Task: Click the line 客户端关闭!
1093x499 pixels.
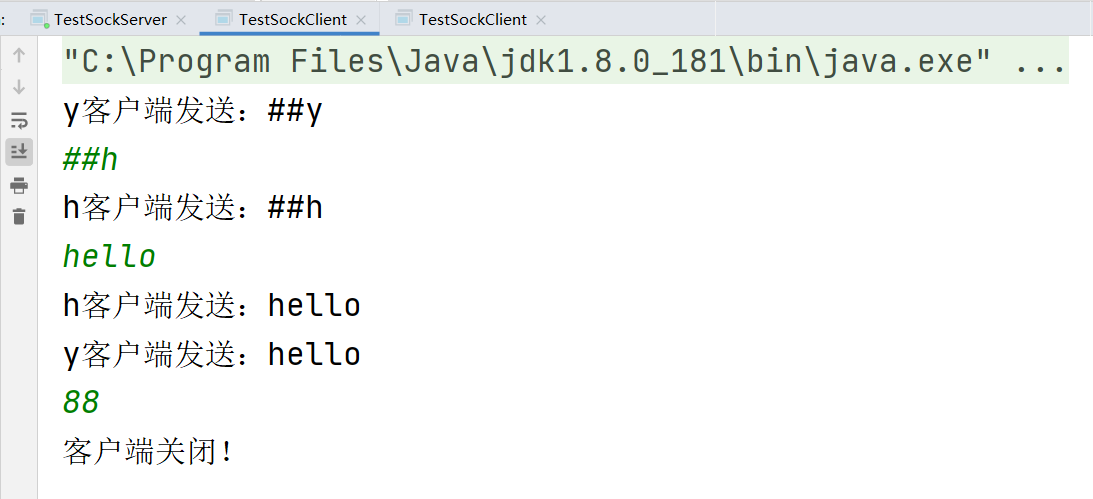Action: click(x=150, y=452)
